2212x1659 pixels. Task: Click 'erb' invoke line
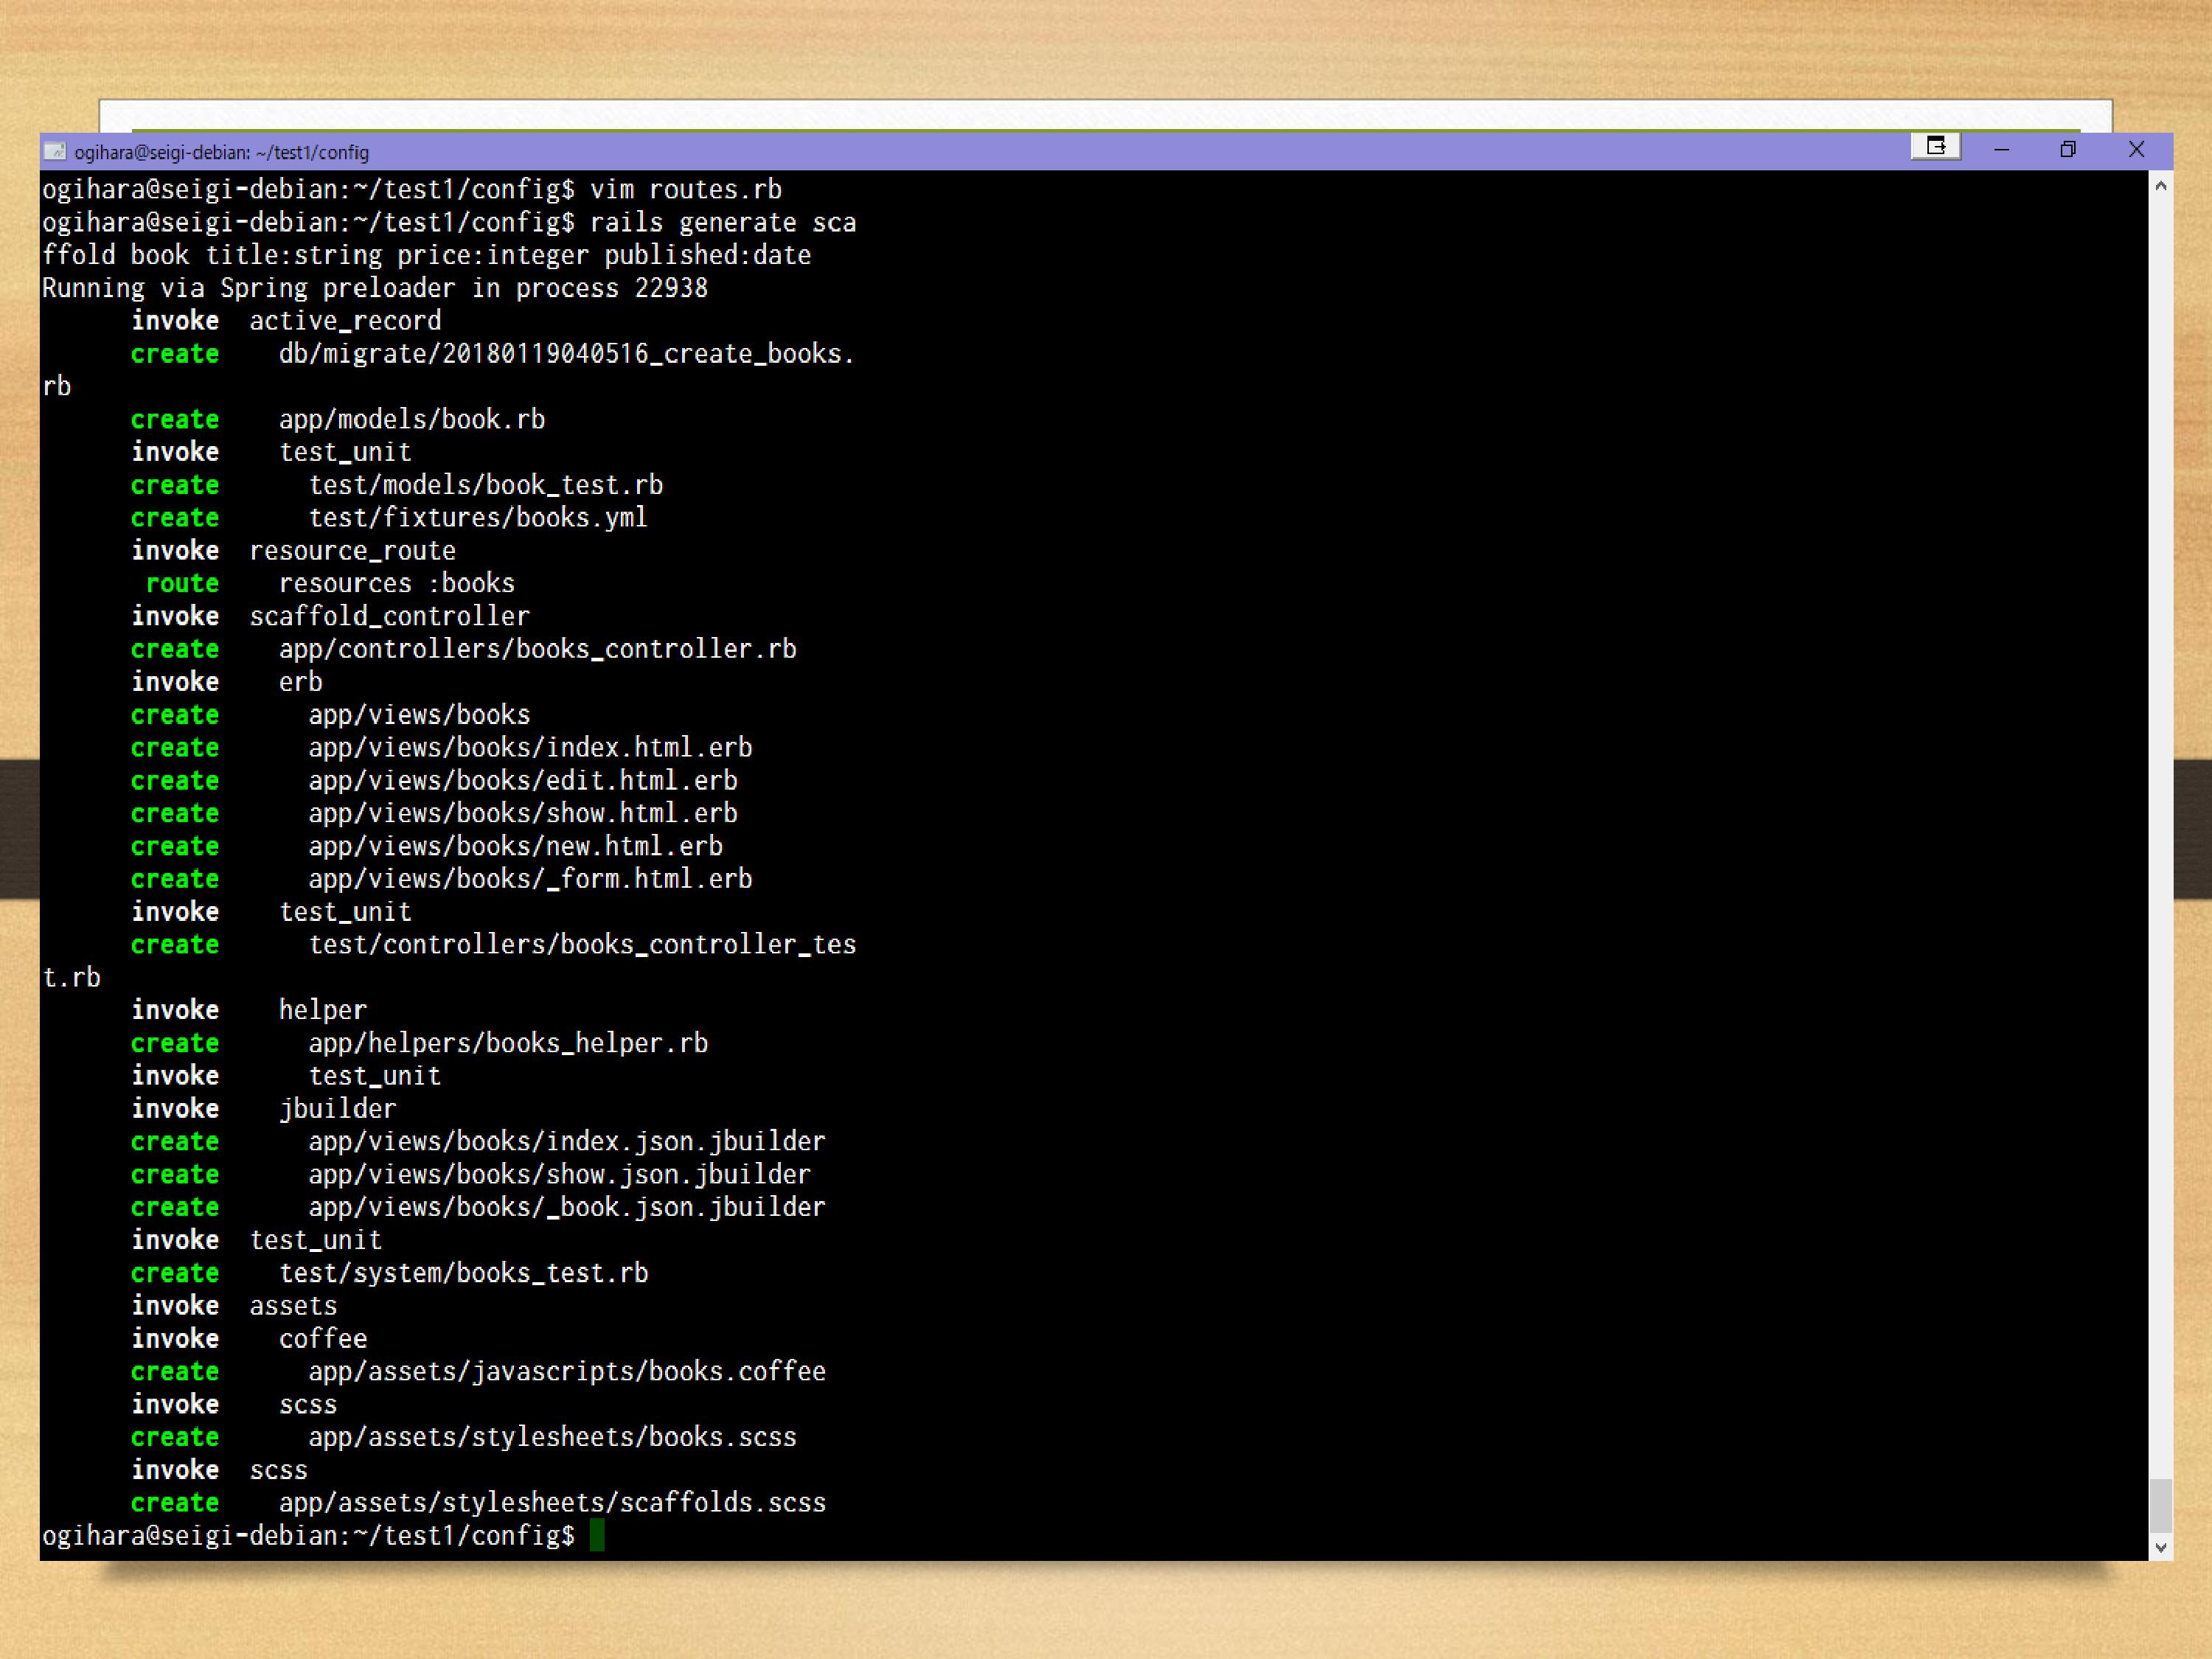click(x=300, y=682)
